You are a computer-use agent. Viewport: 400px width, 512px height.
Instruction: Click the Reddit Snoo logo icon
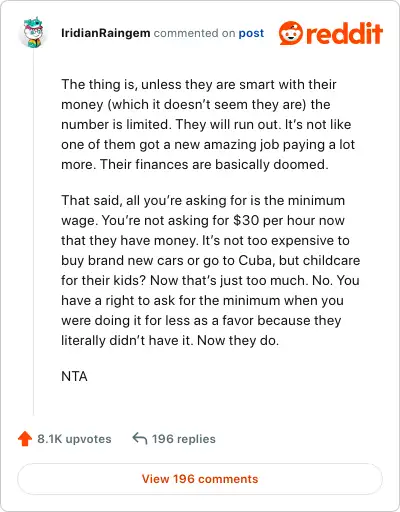pos(291,33)
